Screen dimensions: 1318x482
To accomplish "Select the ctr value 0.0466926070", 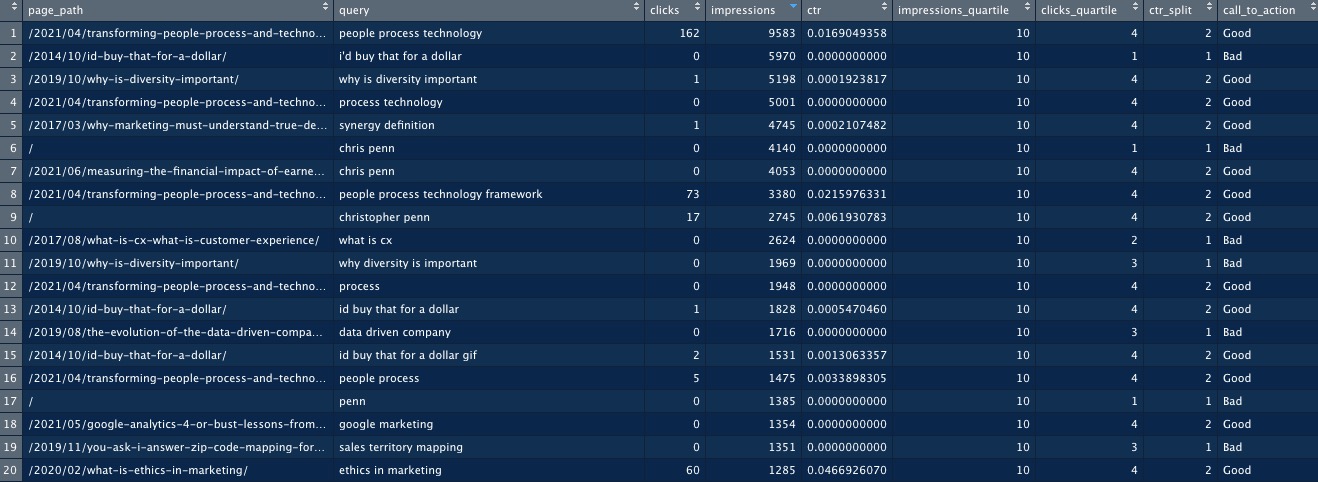I will pos(847,470).
